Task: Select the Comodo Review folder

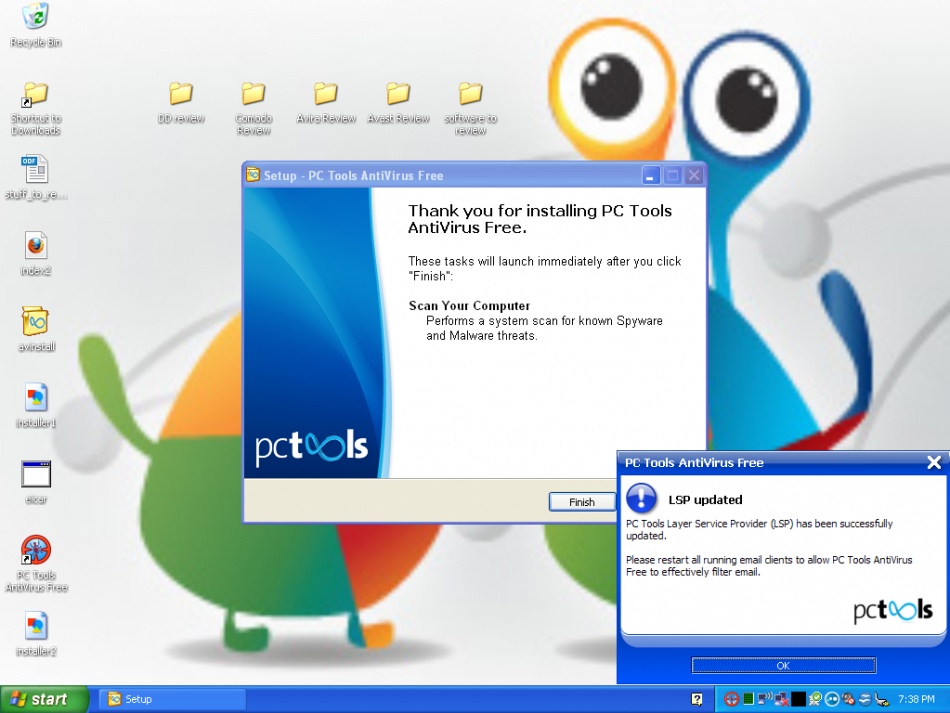Action: point(253,108)
